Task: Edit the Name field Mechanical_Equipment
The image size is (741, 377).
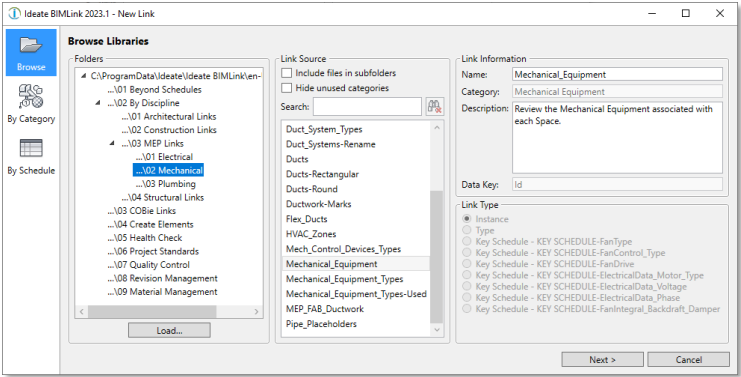Action: [617, 75]
